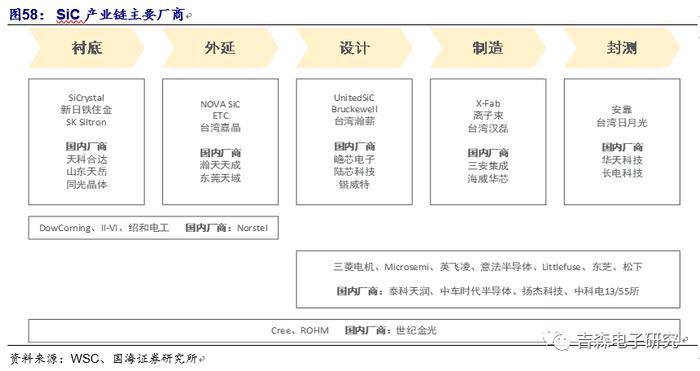Select the 制造 stage arrow
Image resolution: width=700 pixels, height=371 pixels.
[488, 48]
